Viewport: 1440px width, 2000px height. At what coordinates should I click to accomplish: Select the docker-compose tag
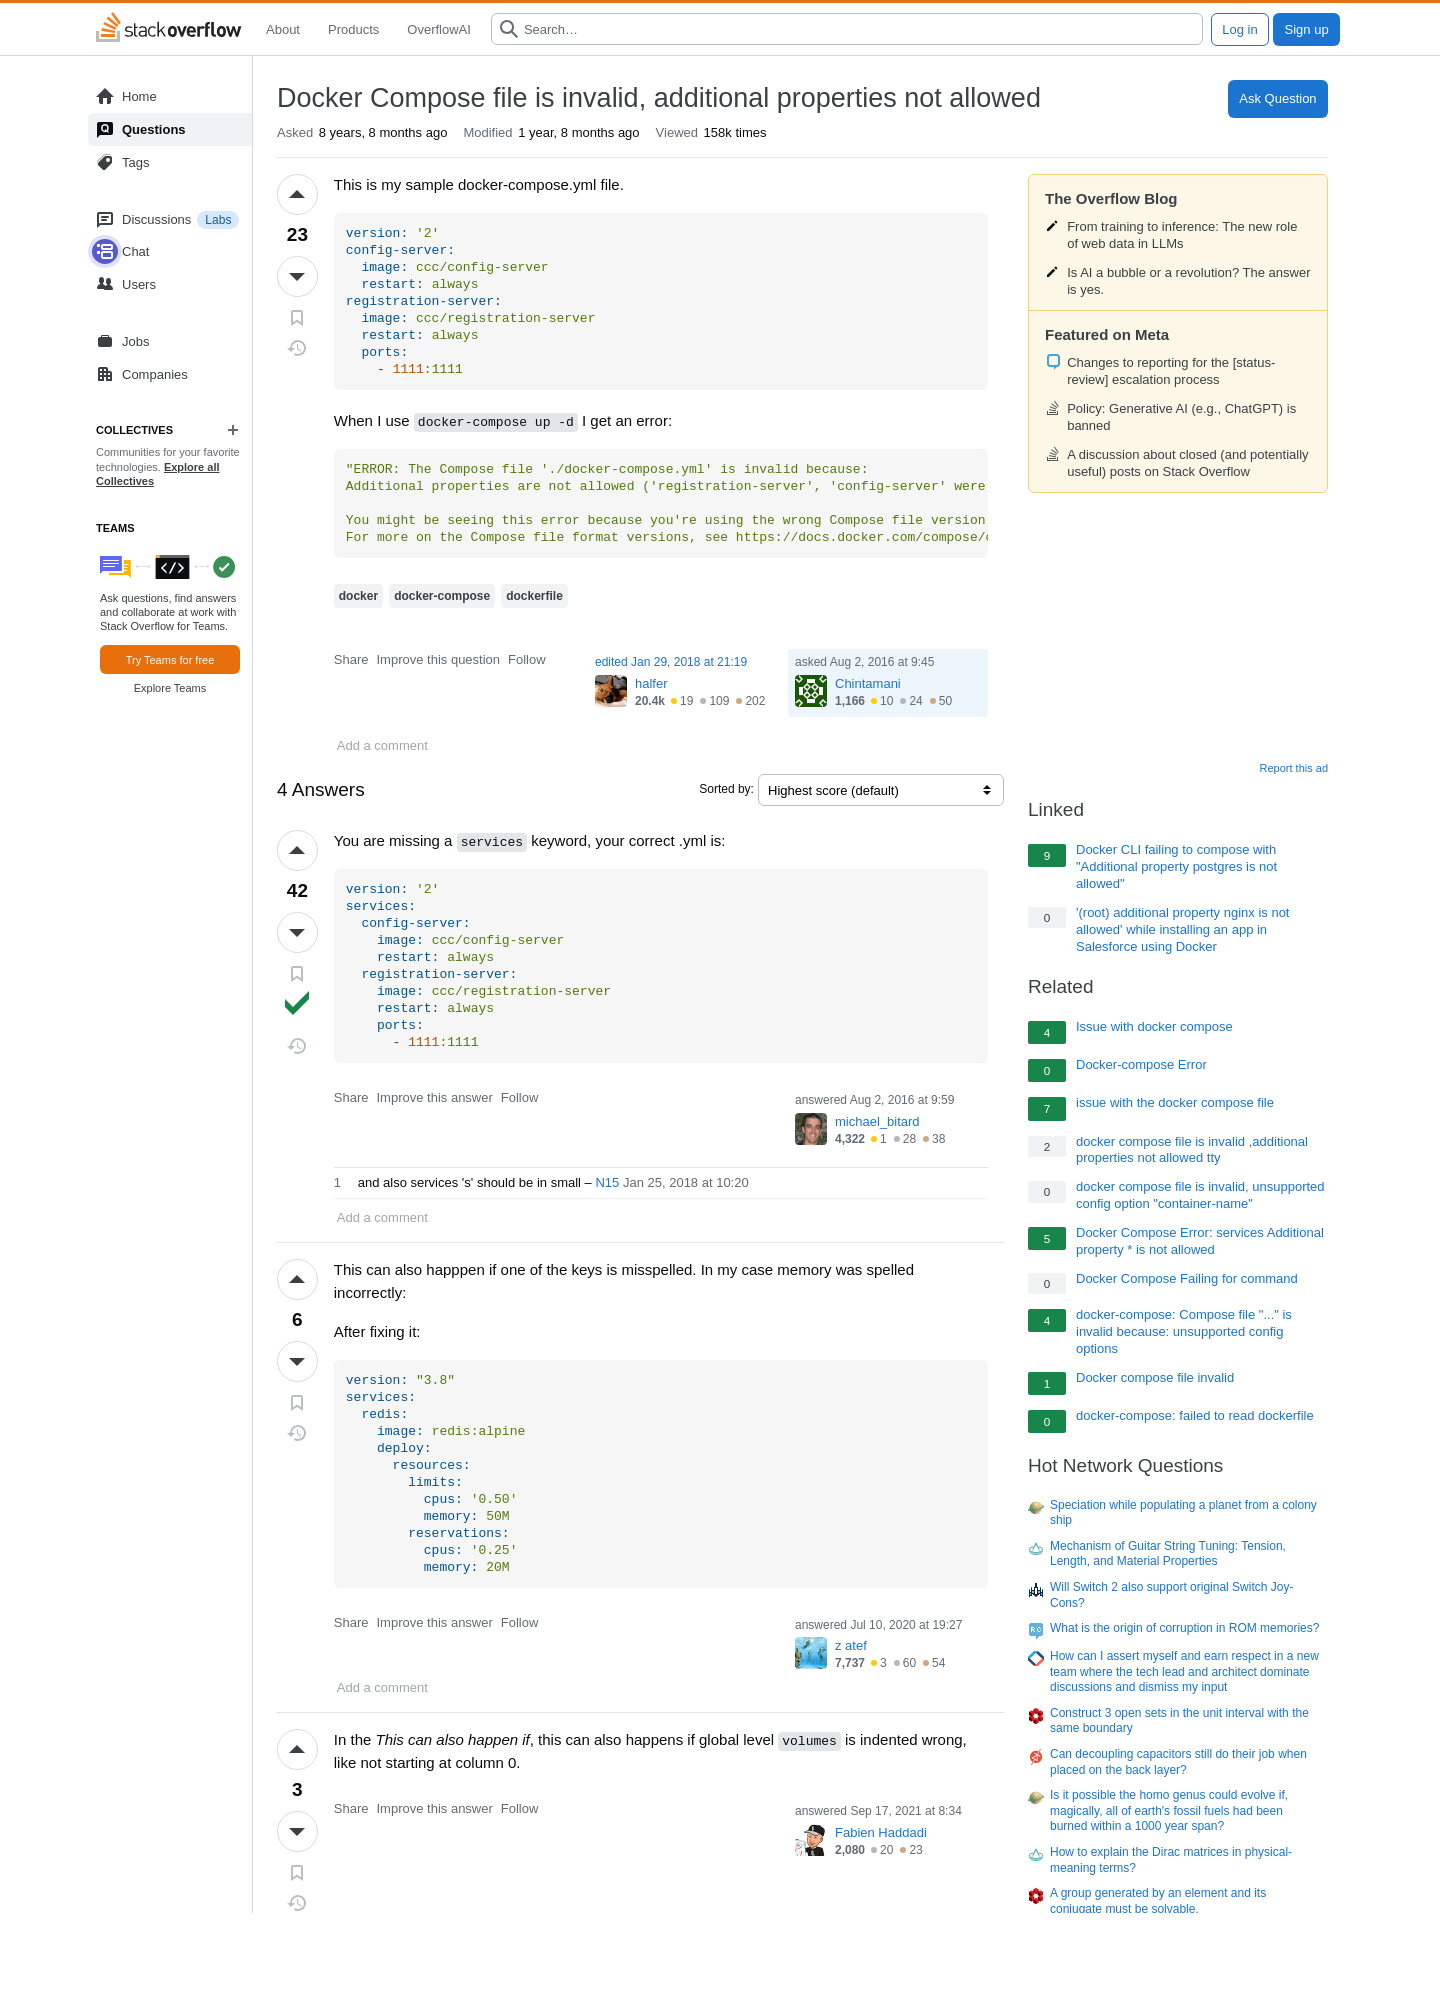tap(442, 596)
